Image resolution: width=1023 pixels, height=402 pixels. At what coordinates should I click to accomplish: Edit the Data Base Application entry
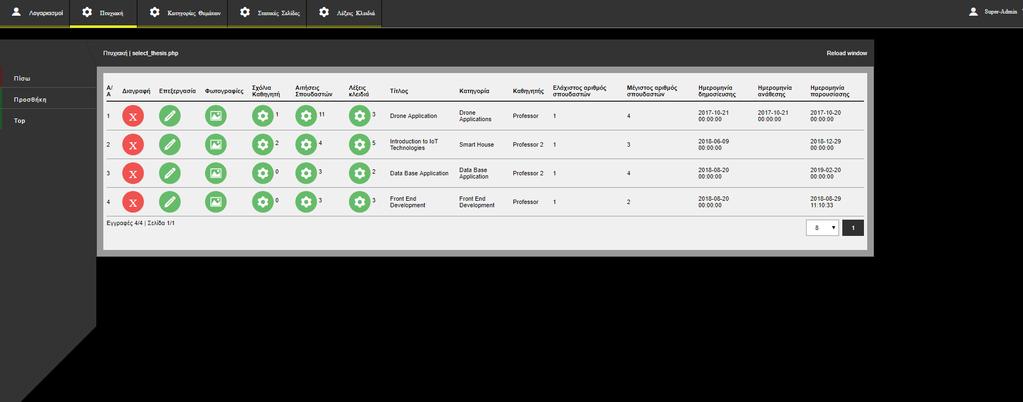pyautogui.click(x=170, y=174)
